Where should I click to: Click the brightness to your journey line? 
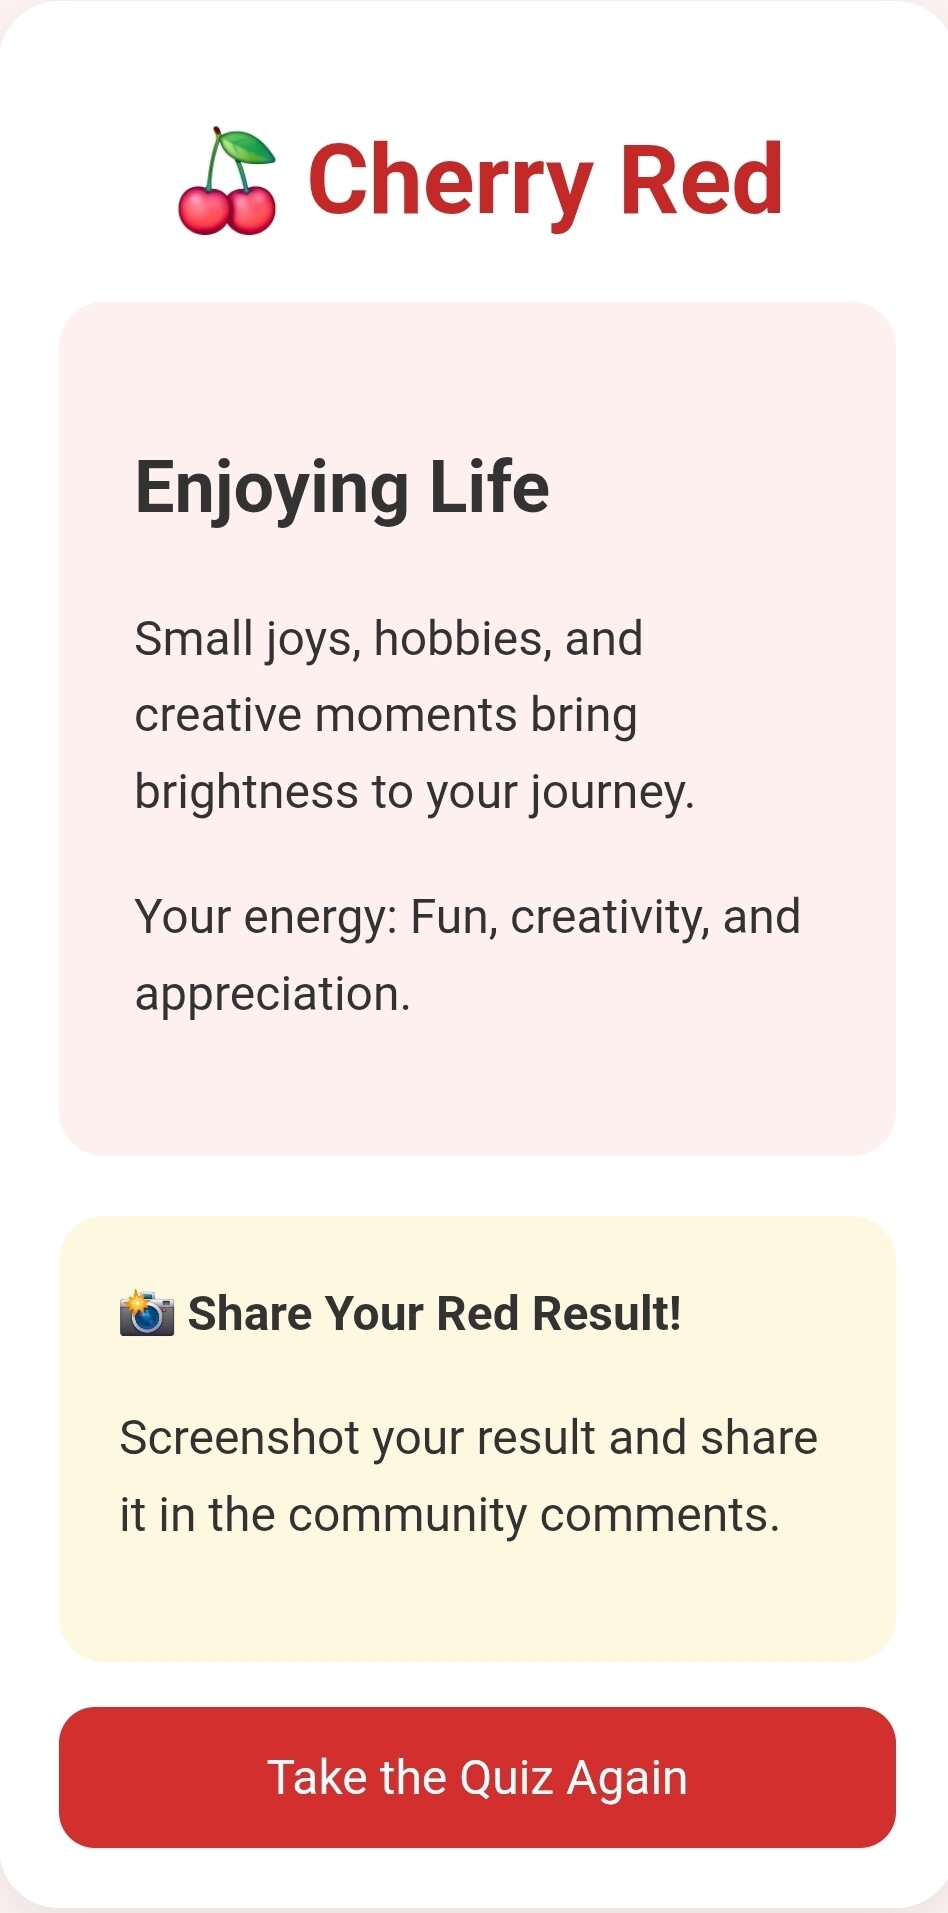(414, 792)
